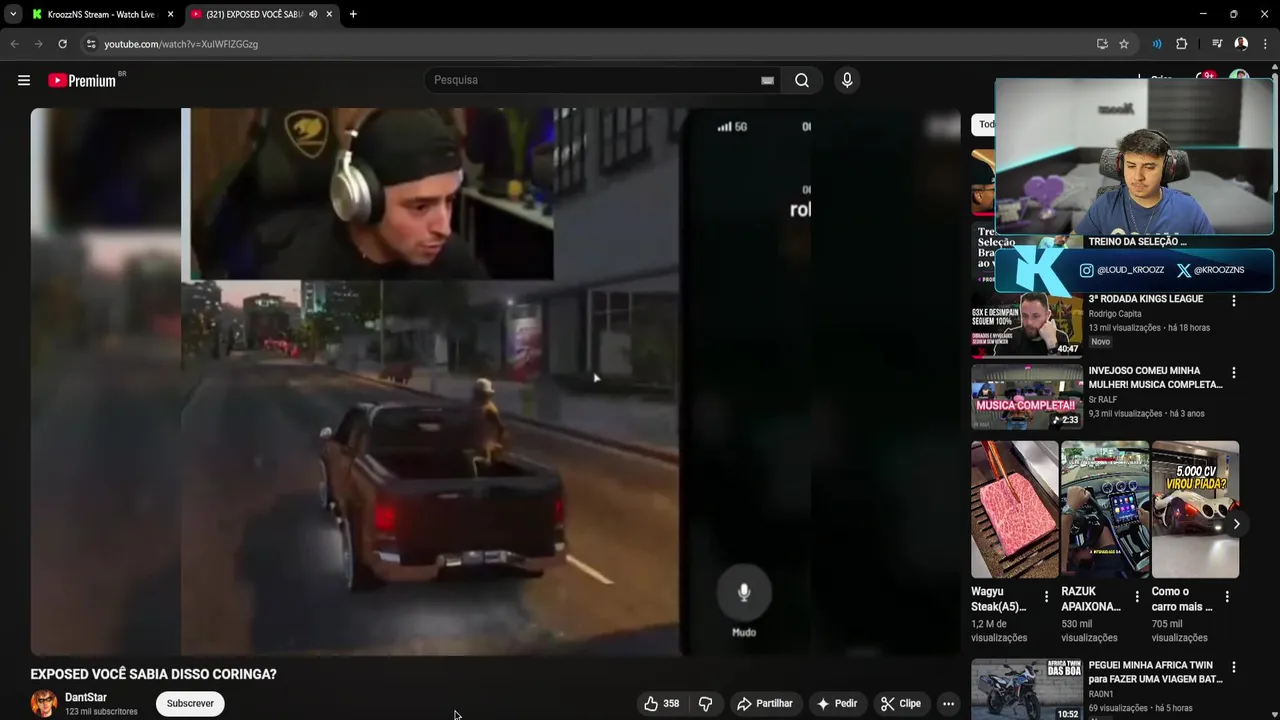
Task: Bookmark this page with the star
Action: pyautogui.click(x=1124, y=44)
